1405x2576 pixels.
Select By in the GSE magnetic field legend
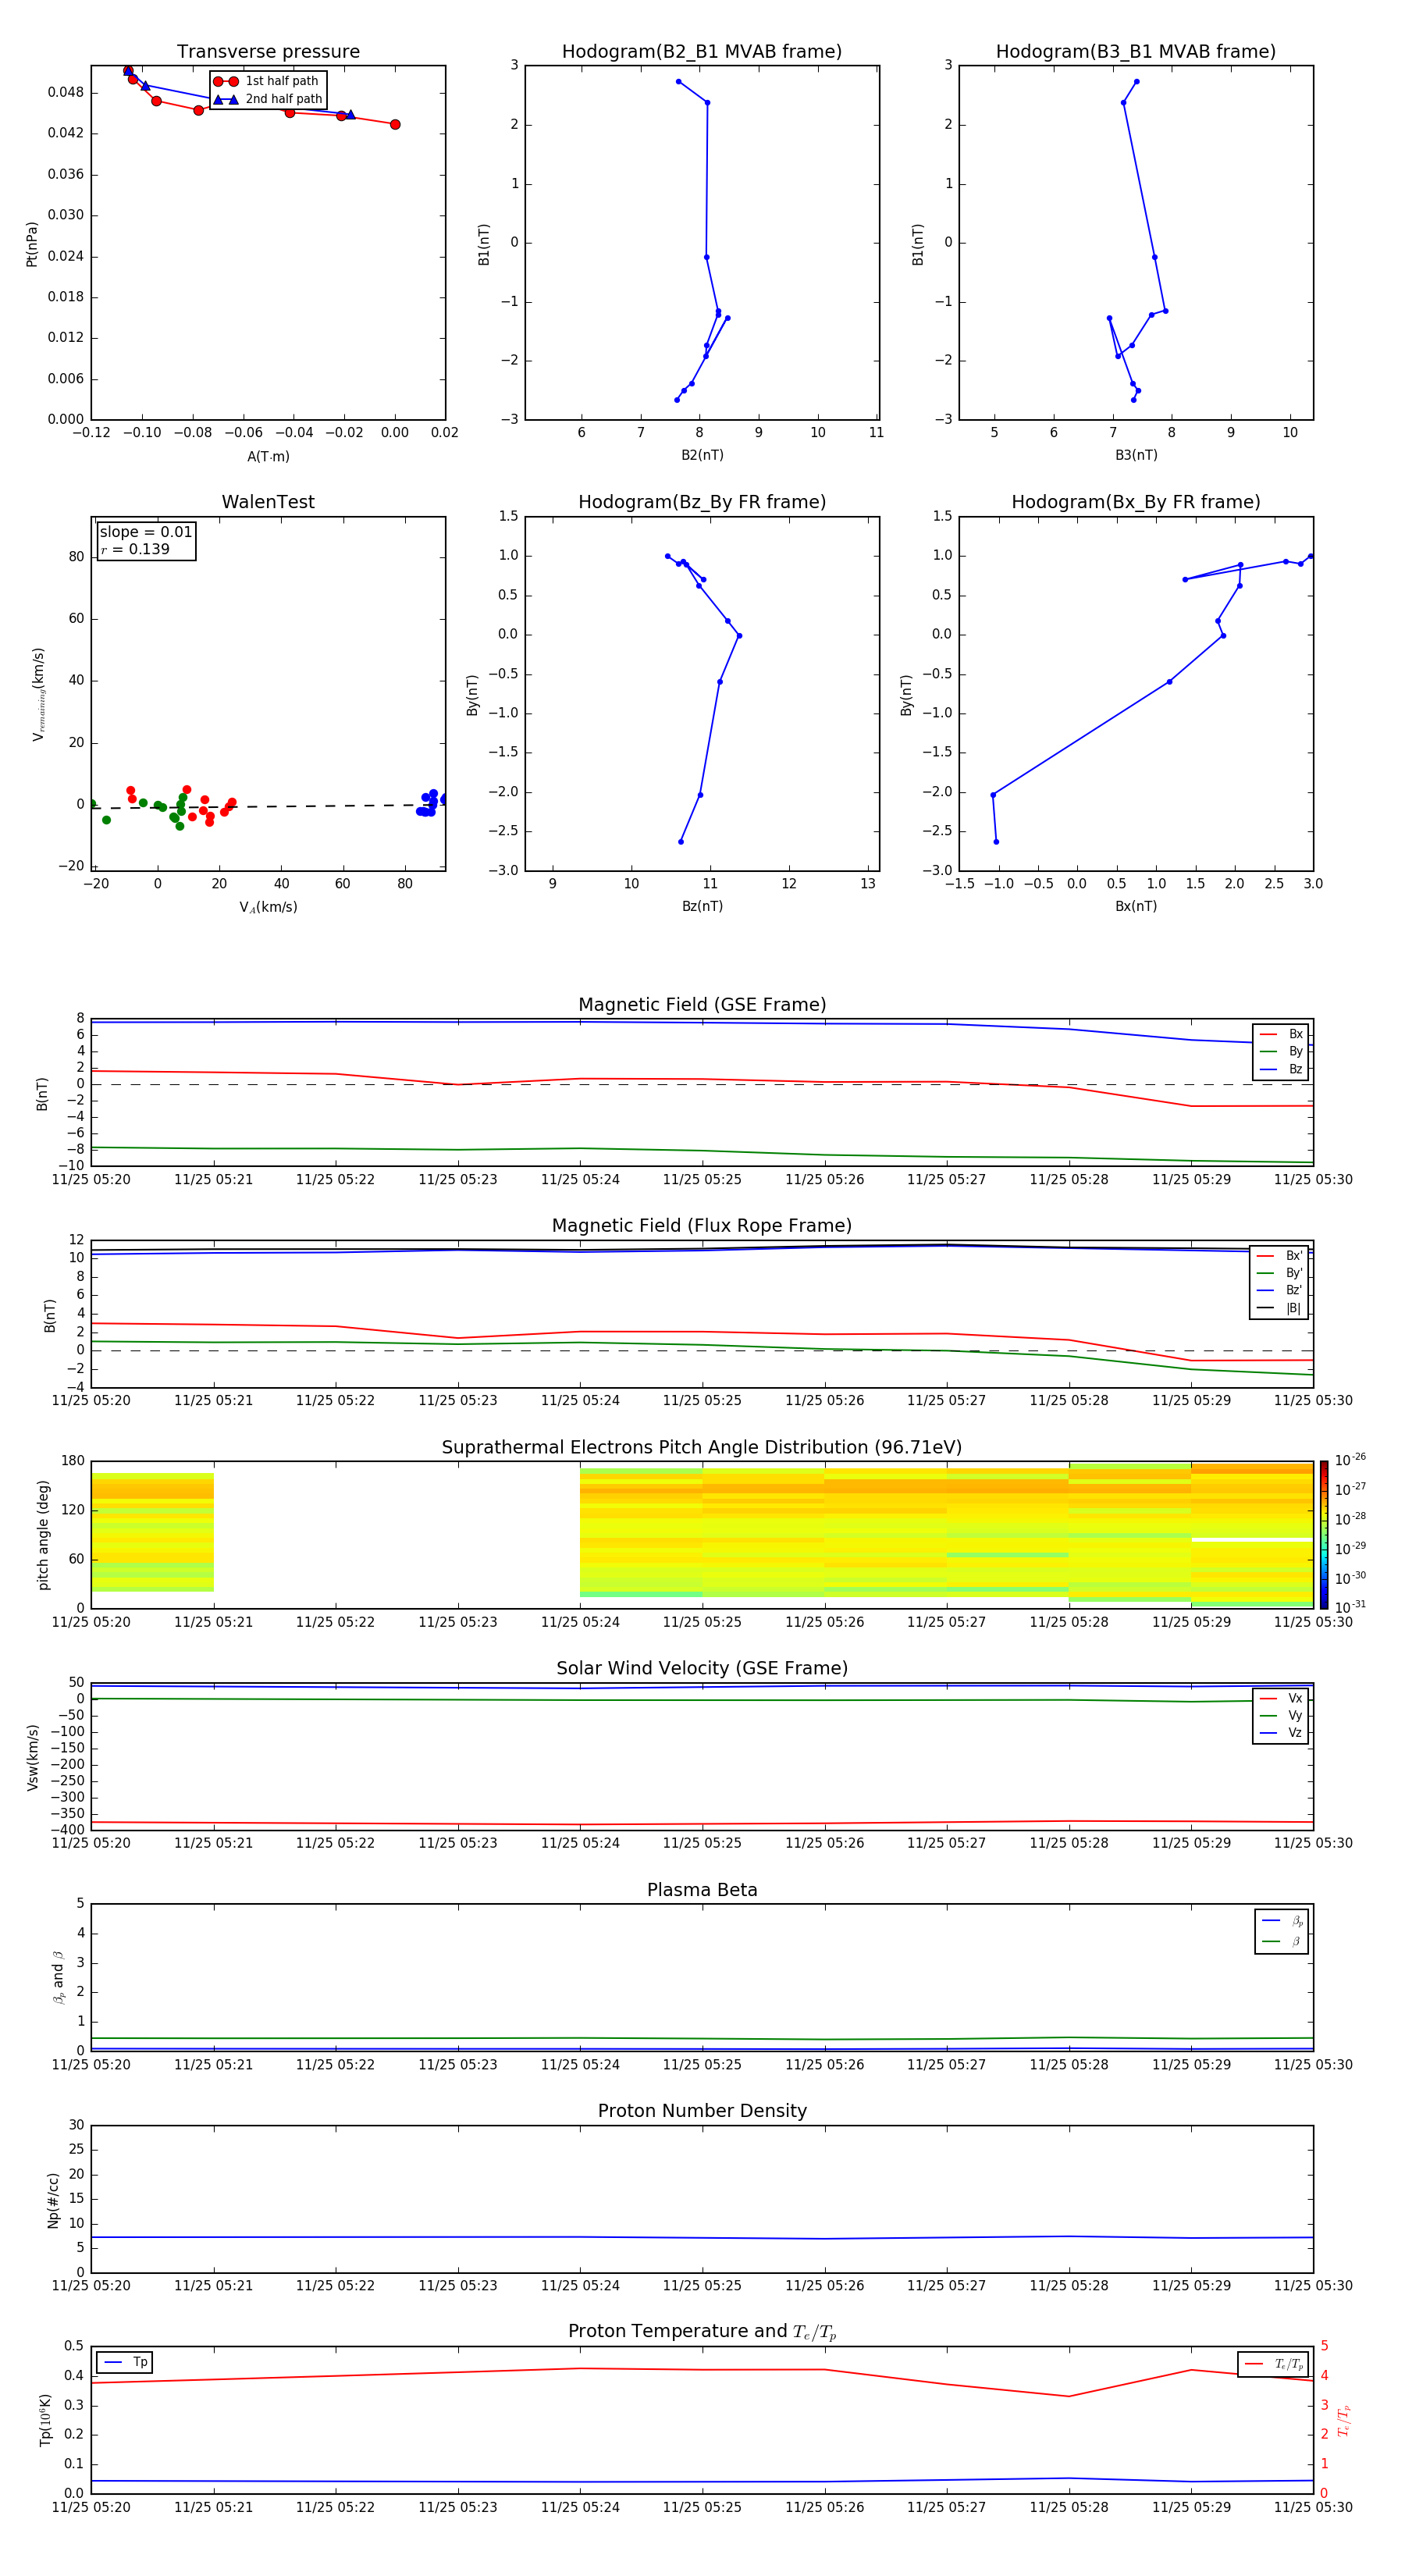[x=1281, y=1051]
